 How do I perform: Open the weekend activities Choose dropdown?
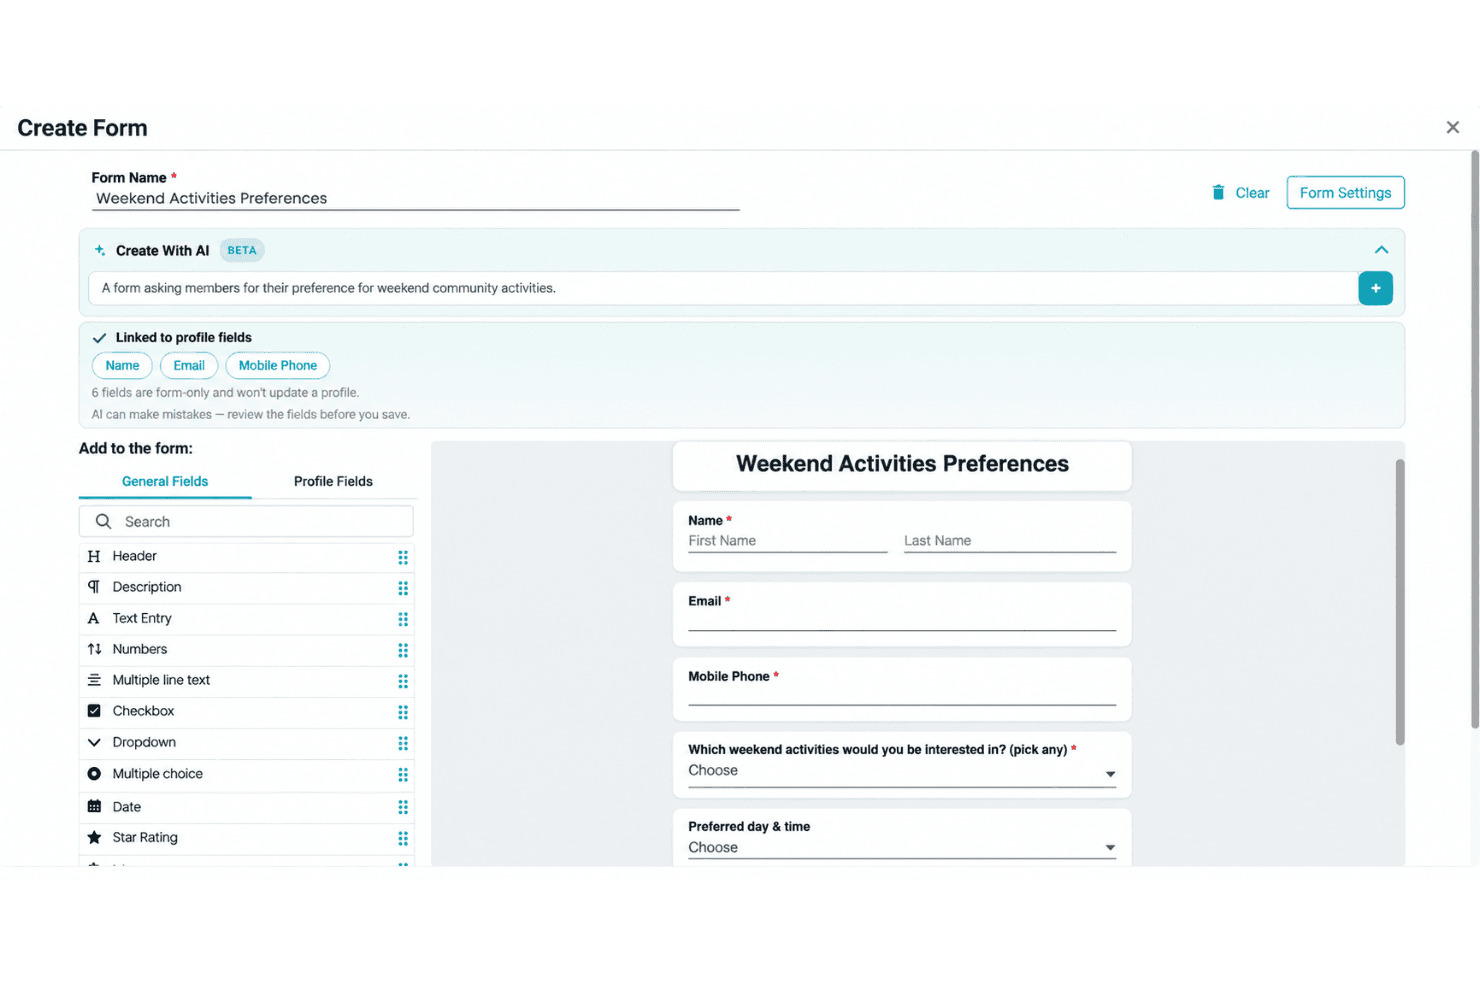pos(902,771)
